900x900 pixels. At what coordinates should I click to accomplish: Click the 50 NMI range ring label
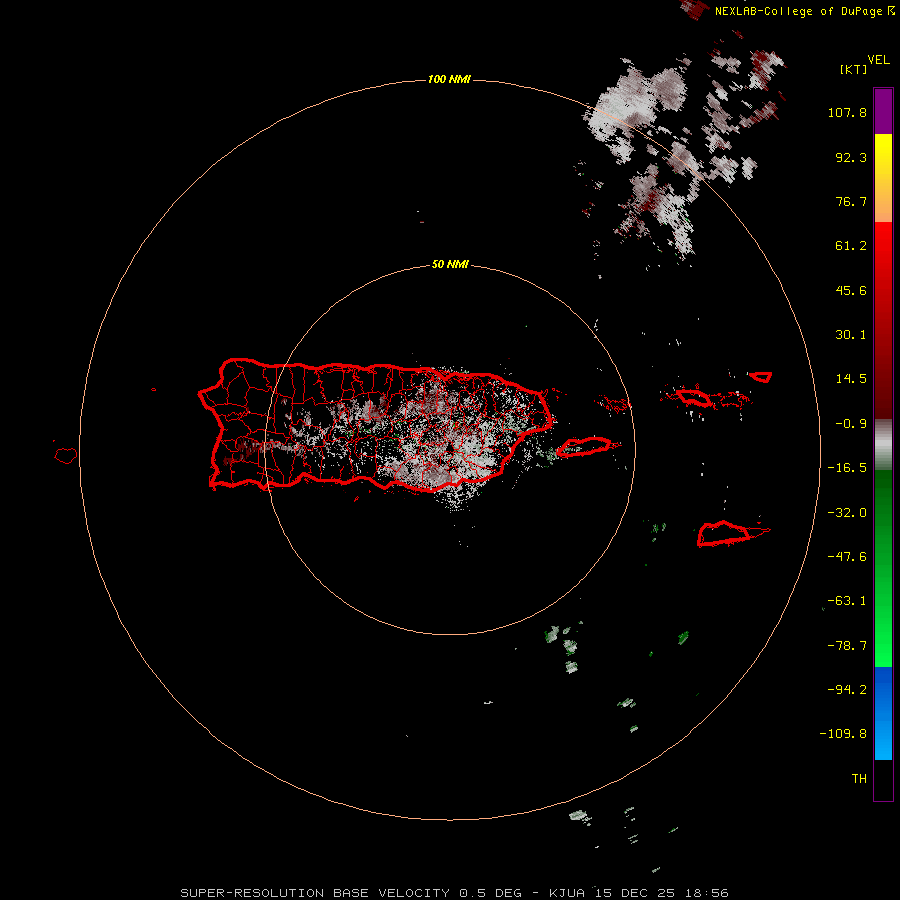(450, 265)
